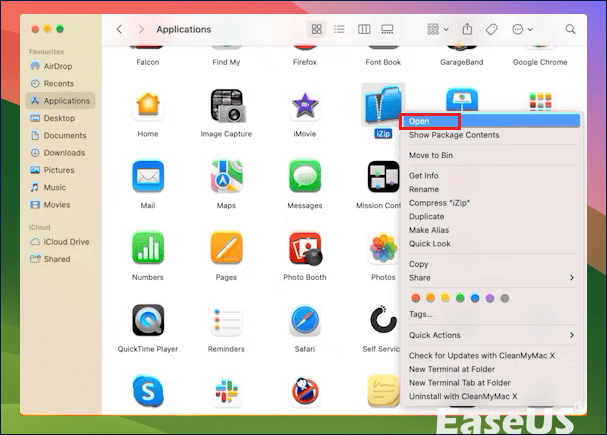Switch to list view

340,30
